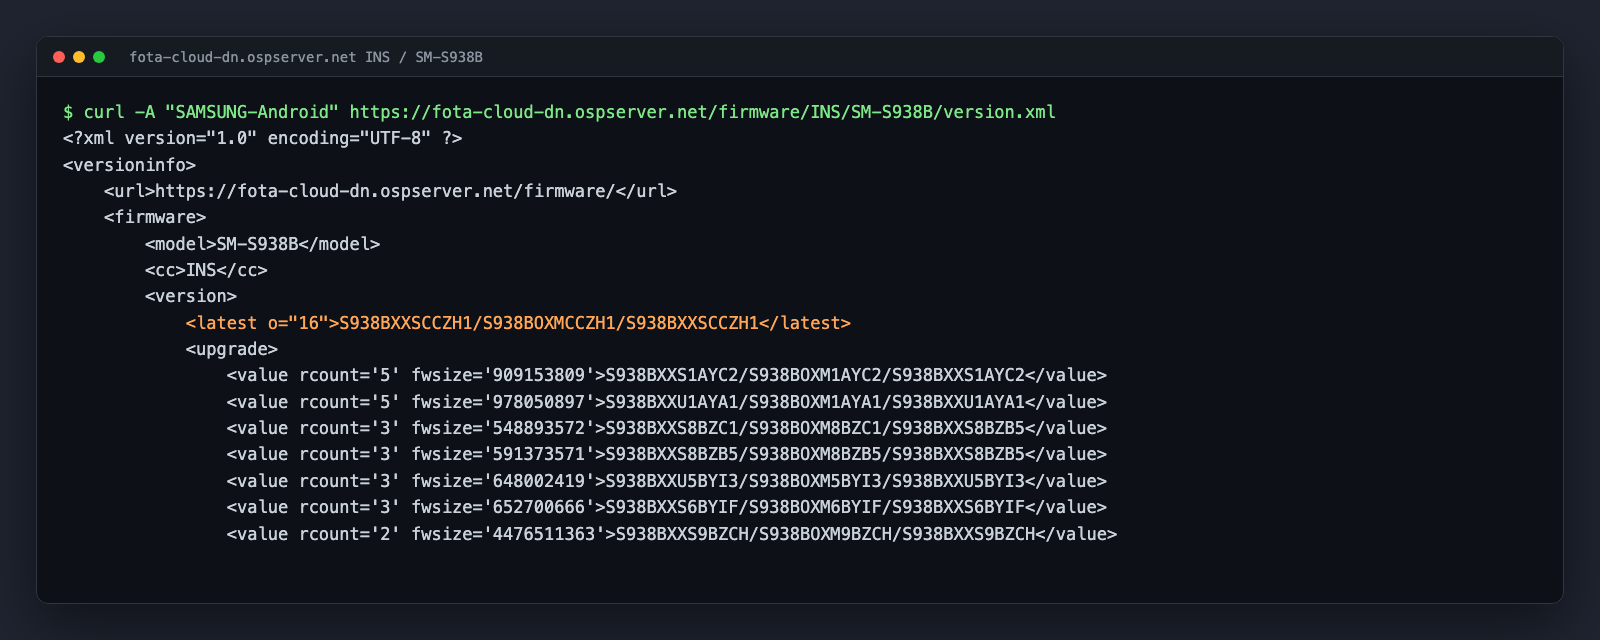Click the window title 'fota-cloud-dn.ospserver.net INS / SM-S938B'
Image resolution: width=1600 pixels, height=640 pixels.
[x=306, y=57]
